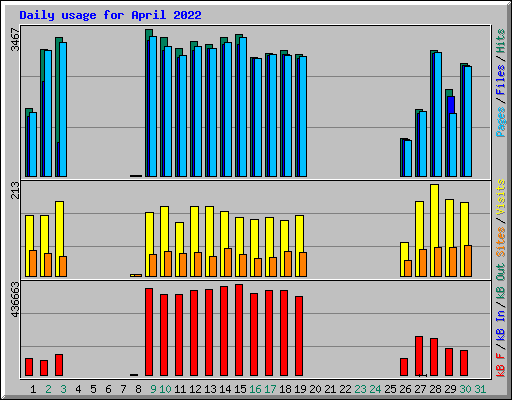Click the red kB bar for day 30

tap(464, 363)
